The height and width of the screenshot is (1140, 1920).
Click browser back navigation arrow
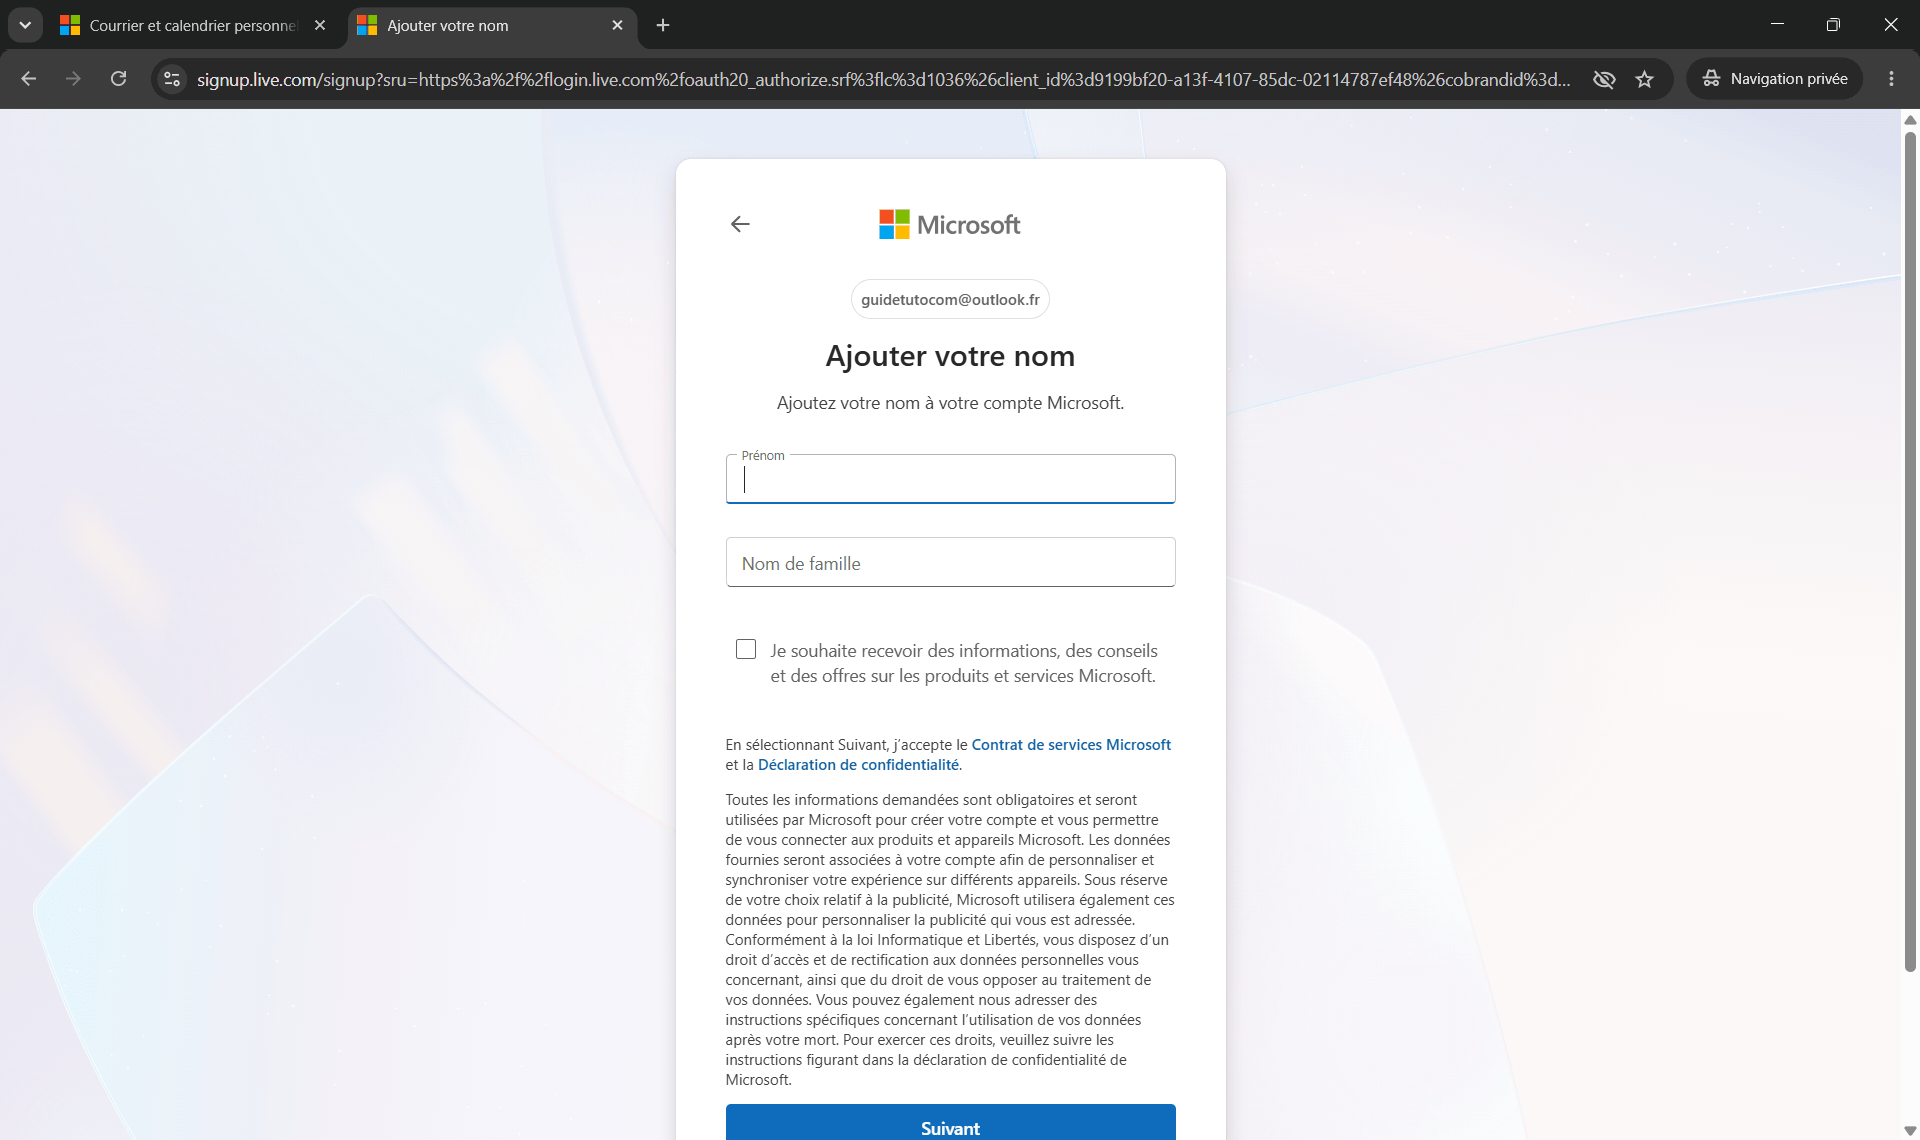coord(28,79)
